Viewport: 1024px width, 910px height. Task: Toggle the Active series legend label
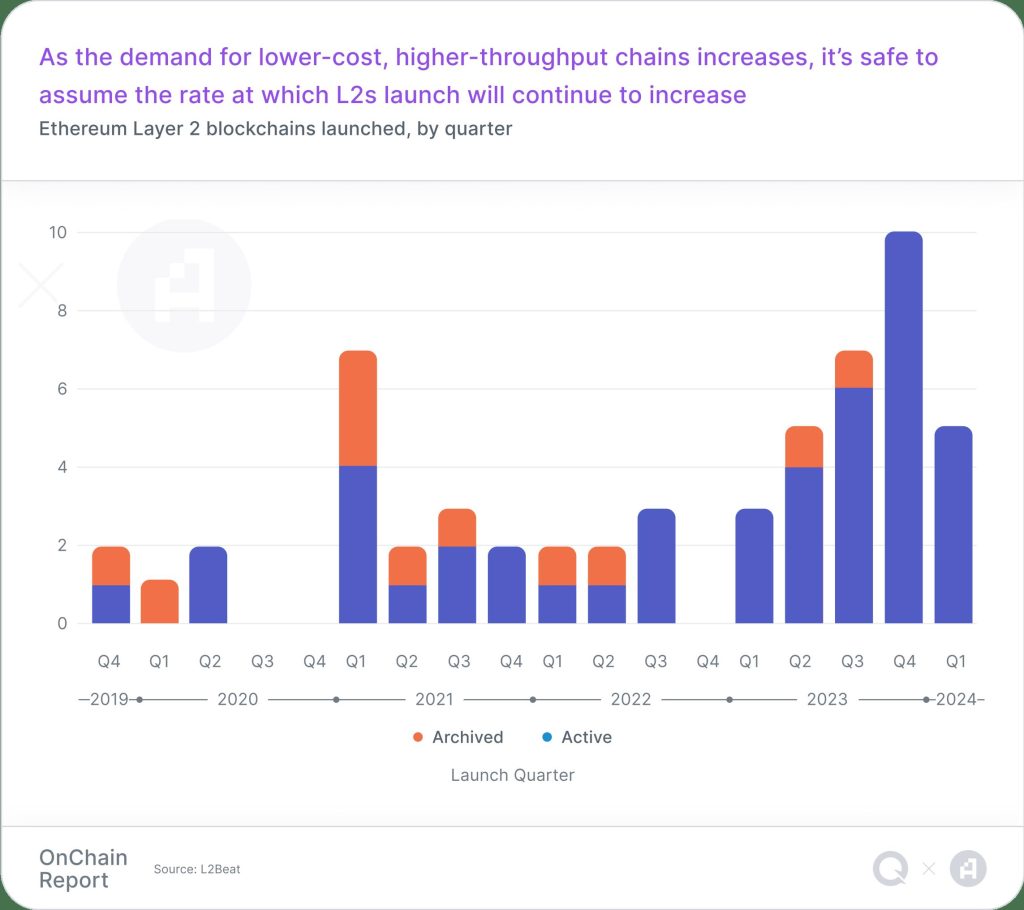pyautogui.click(x=586, y=737)
